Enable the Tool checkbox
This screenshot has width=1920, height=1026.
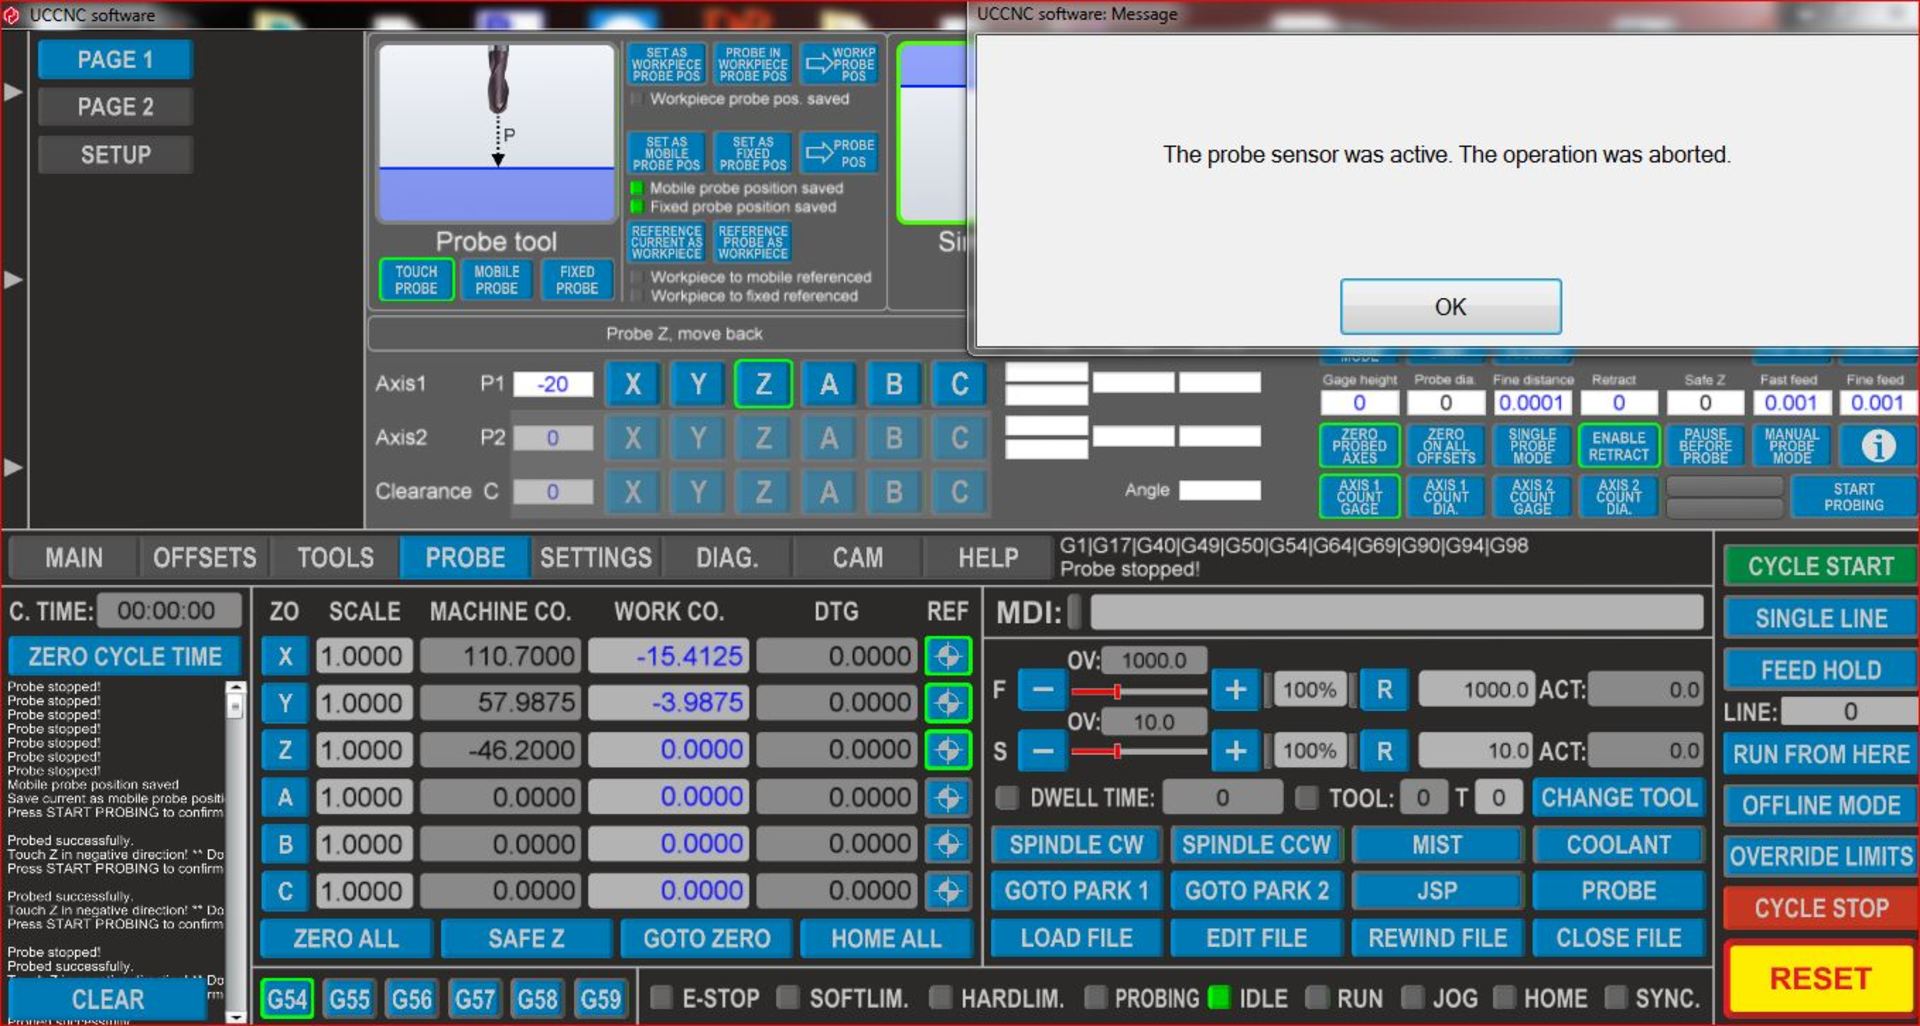[1306, 798]
